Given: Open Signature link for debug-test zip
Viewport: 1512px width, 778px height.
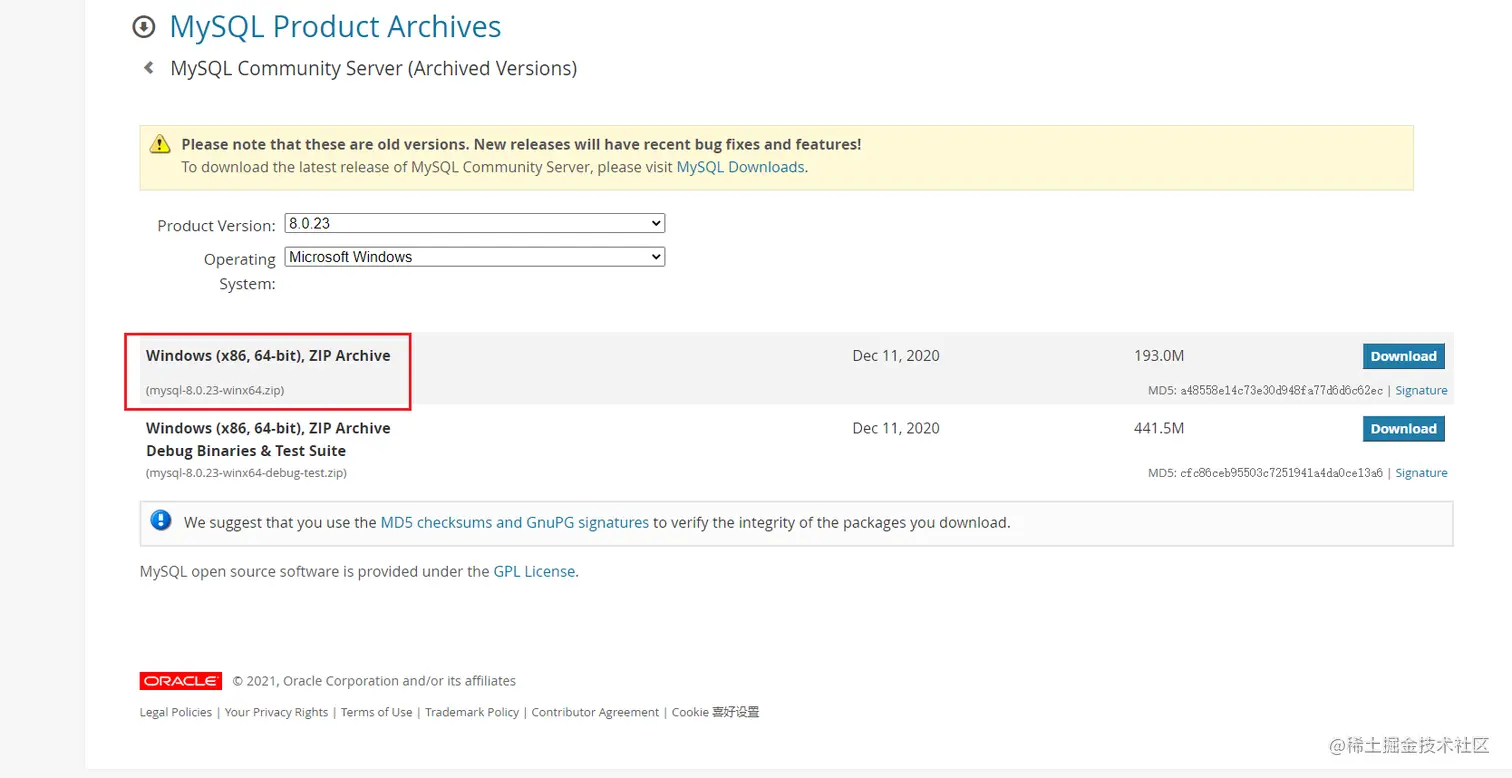Looking at the screenshot, I should [x=1421, y=473].
